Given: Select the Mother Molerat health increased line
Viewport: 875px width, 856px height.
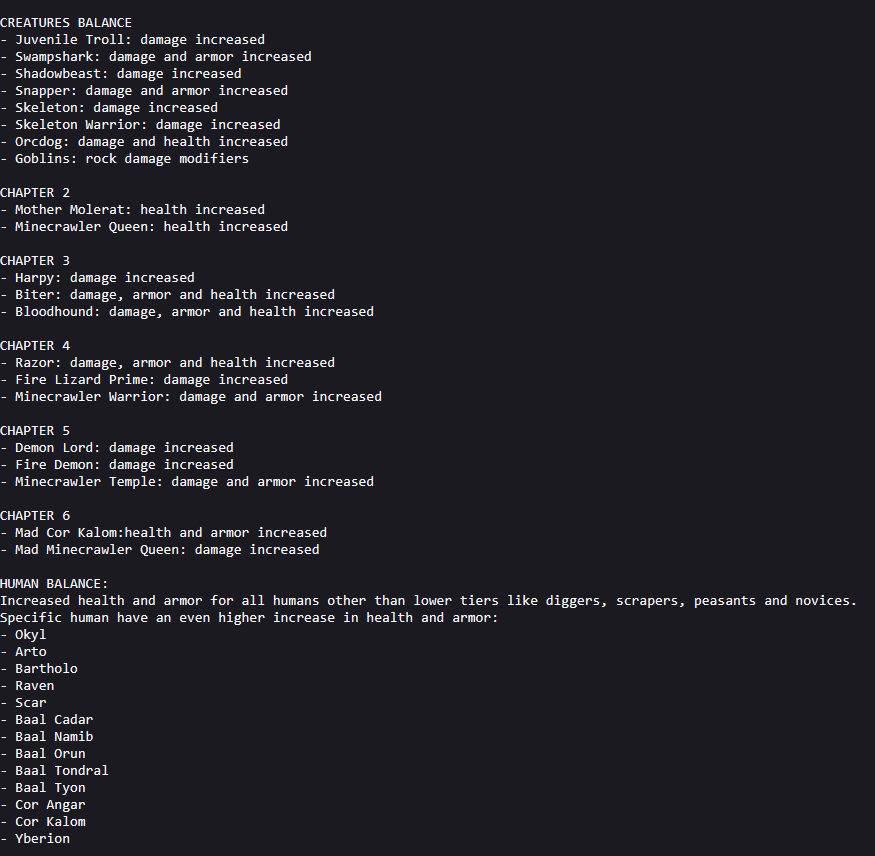Looking at the screenshot, I should pyautogui.click(x=132, y=210).
